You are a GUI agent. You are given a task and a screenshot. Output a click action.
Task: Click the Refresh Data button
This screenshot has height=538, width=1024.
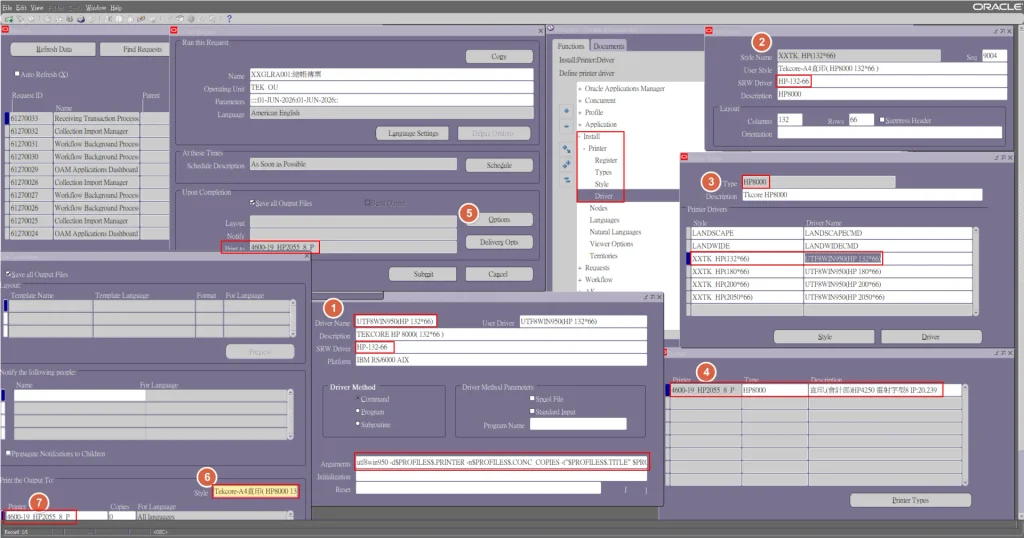(x=54, y=49)
